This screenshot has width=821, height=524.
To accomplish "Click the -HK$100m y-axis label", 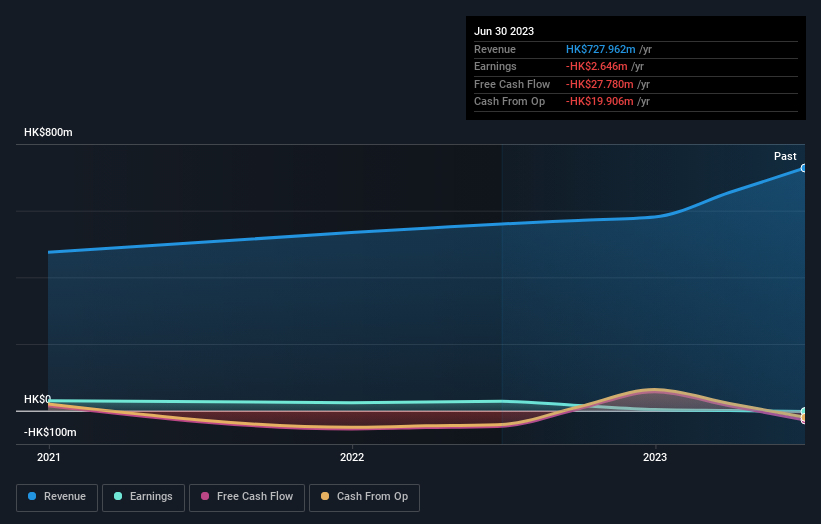I will click(x=50, y=432).
